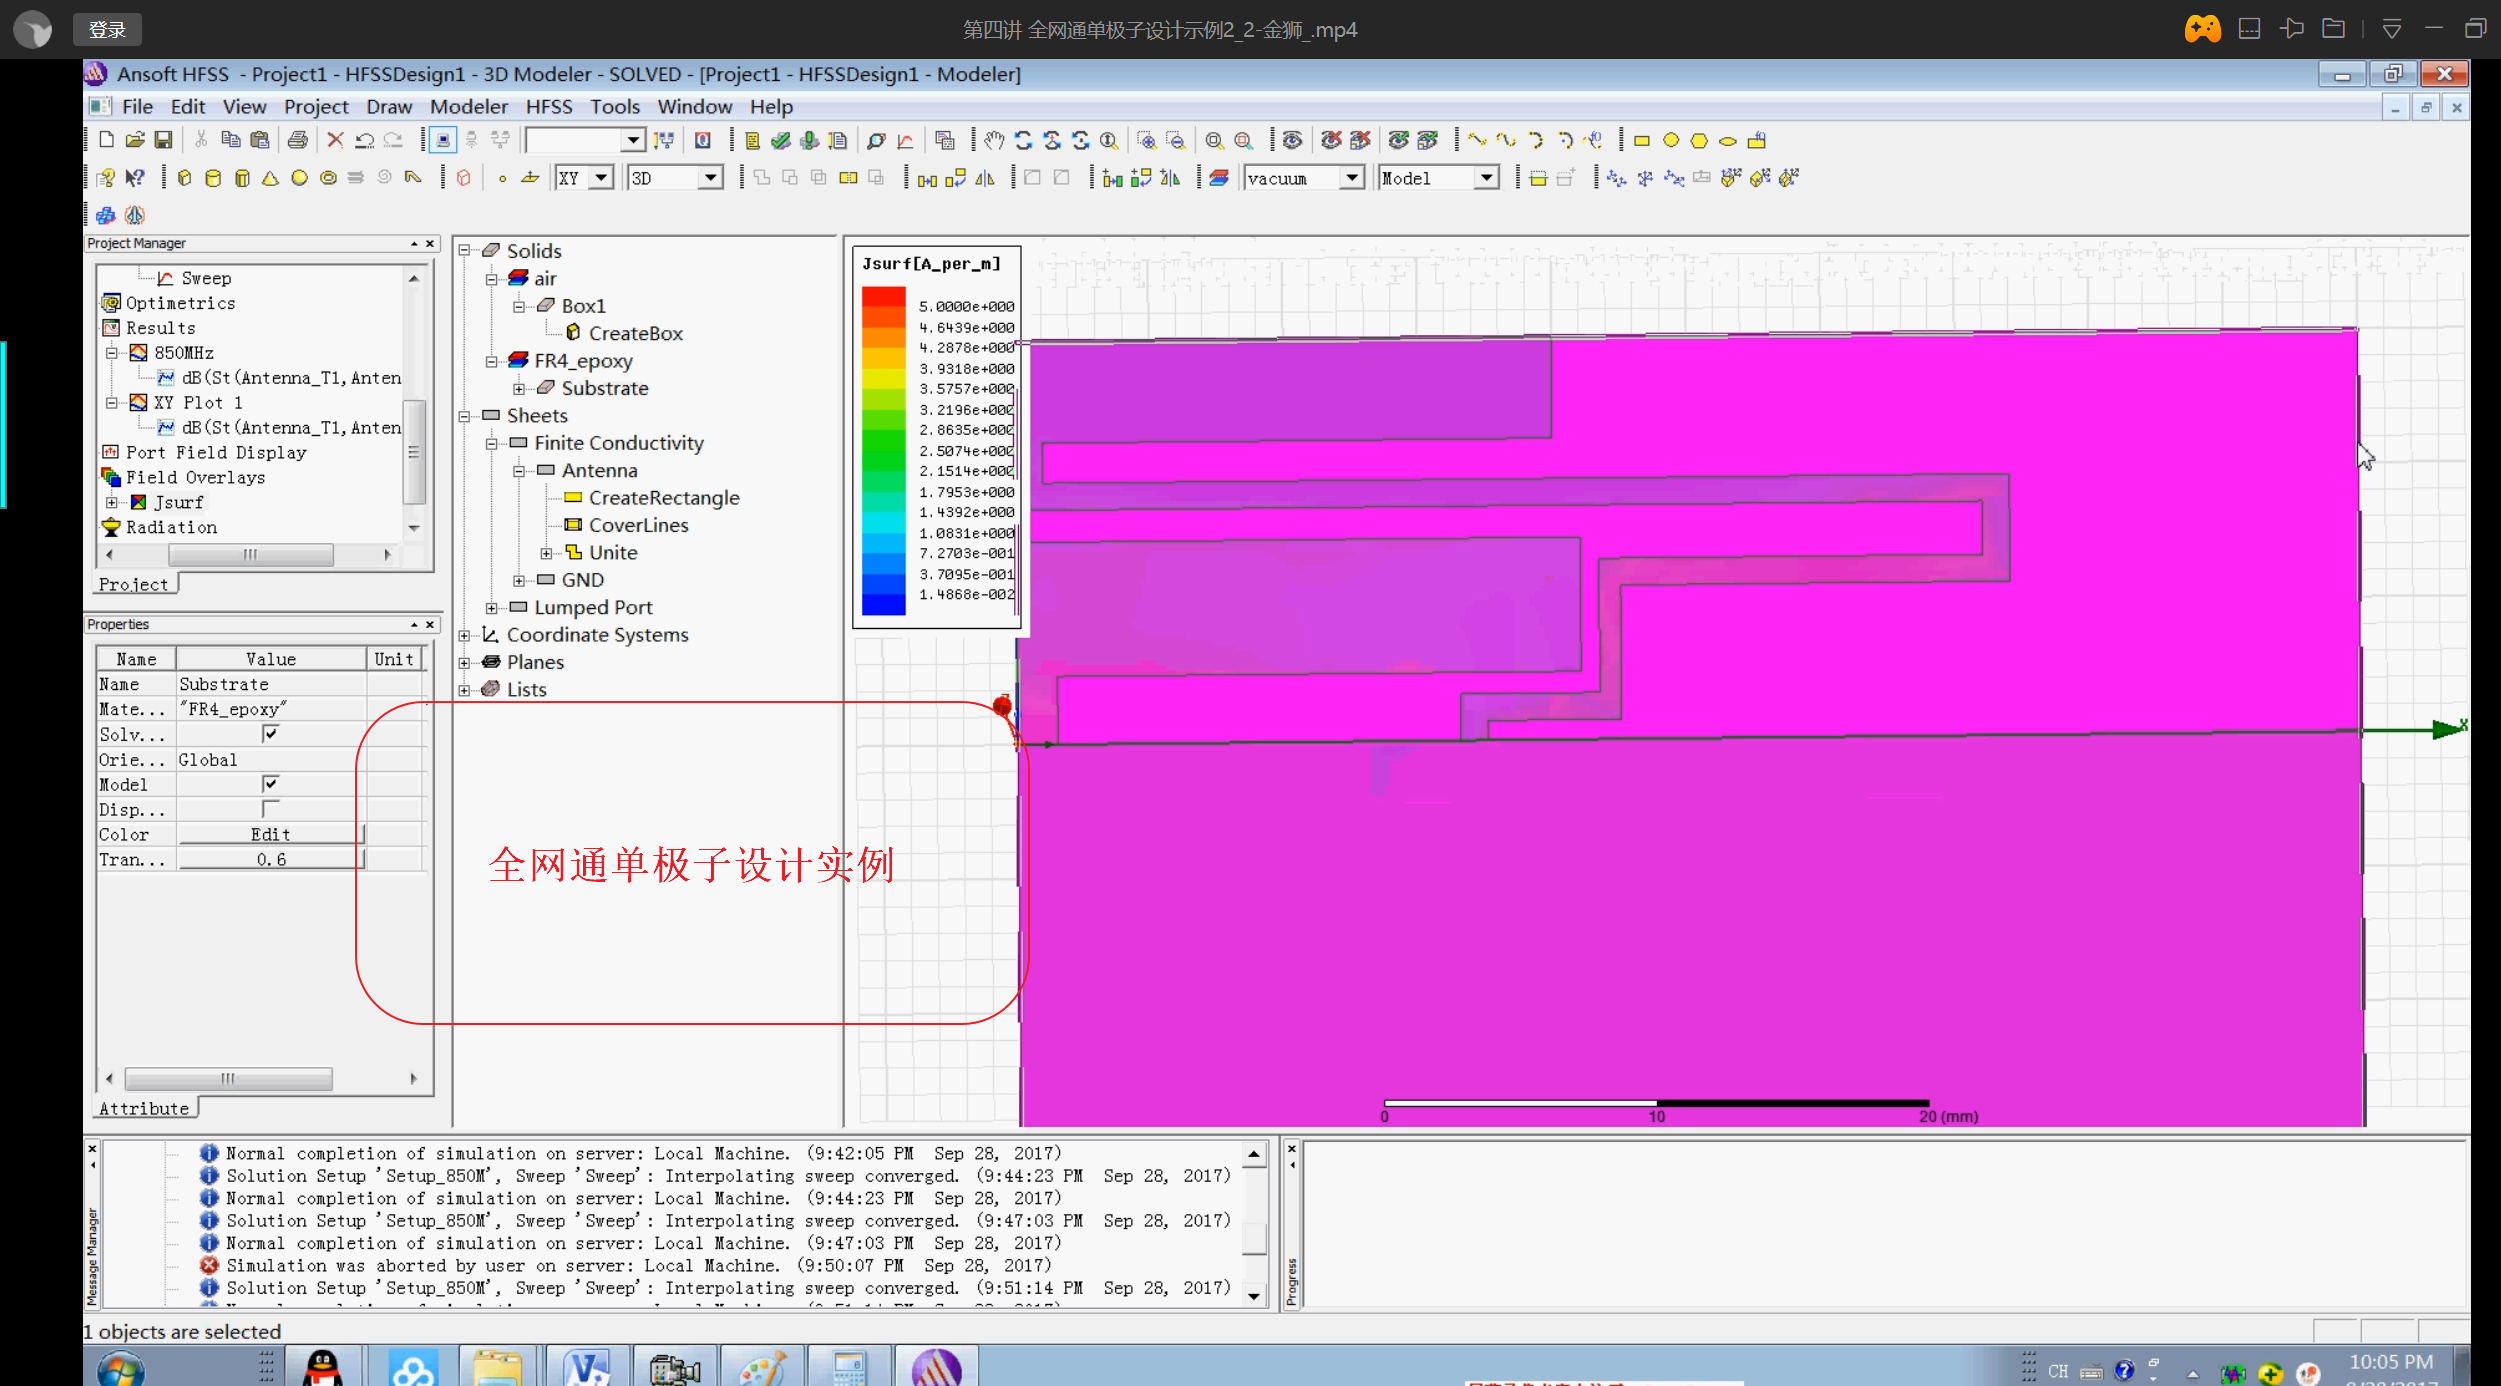The image size is (2501, 1386).
Task: Click the Draw Rectangle sheet icon
Action: pos(1641,140)
